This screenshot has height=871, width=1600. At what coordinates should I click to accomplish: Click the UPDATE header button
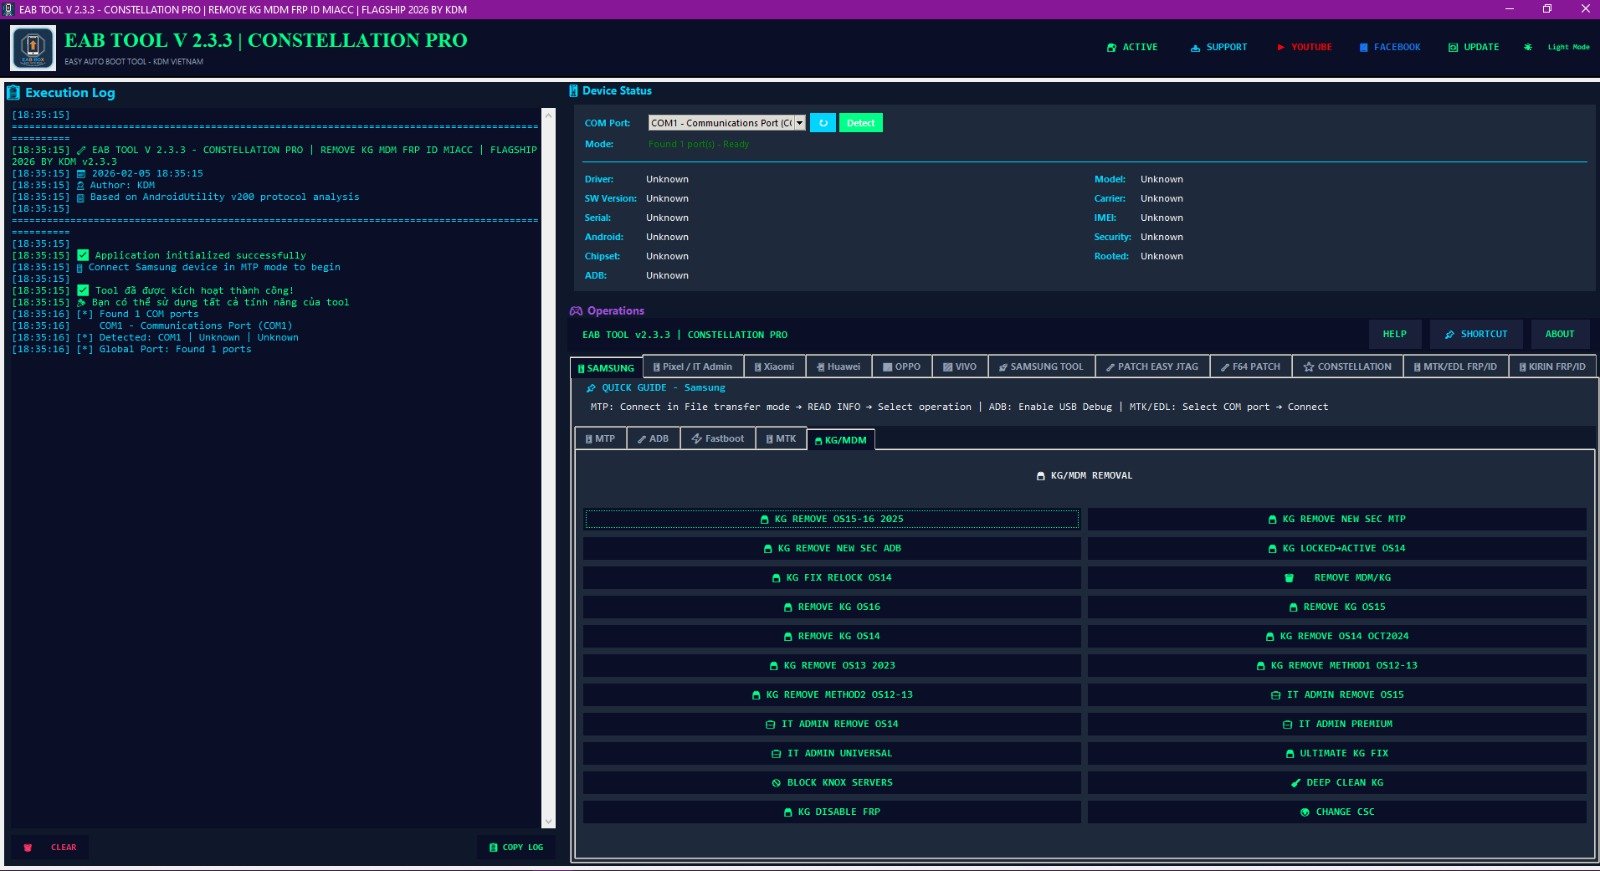pyautogui.click(x=1473, y=47)
